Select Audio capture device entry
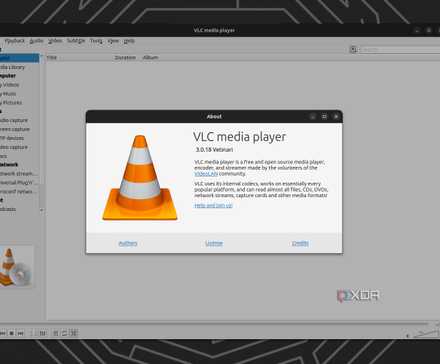 pos(14,120)
